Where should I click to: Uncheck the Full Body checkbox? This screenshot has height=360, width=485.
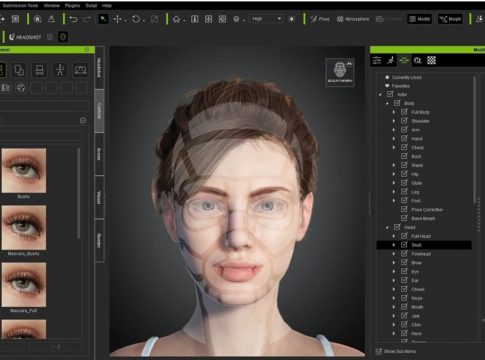tap(404, 112)
